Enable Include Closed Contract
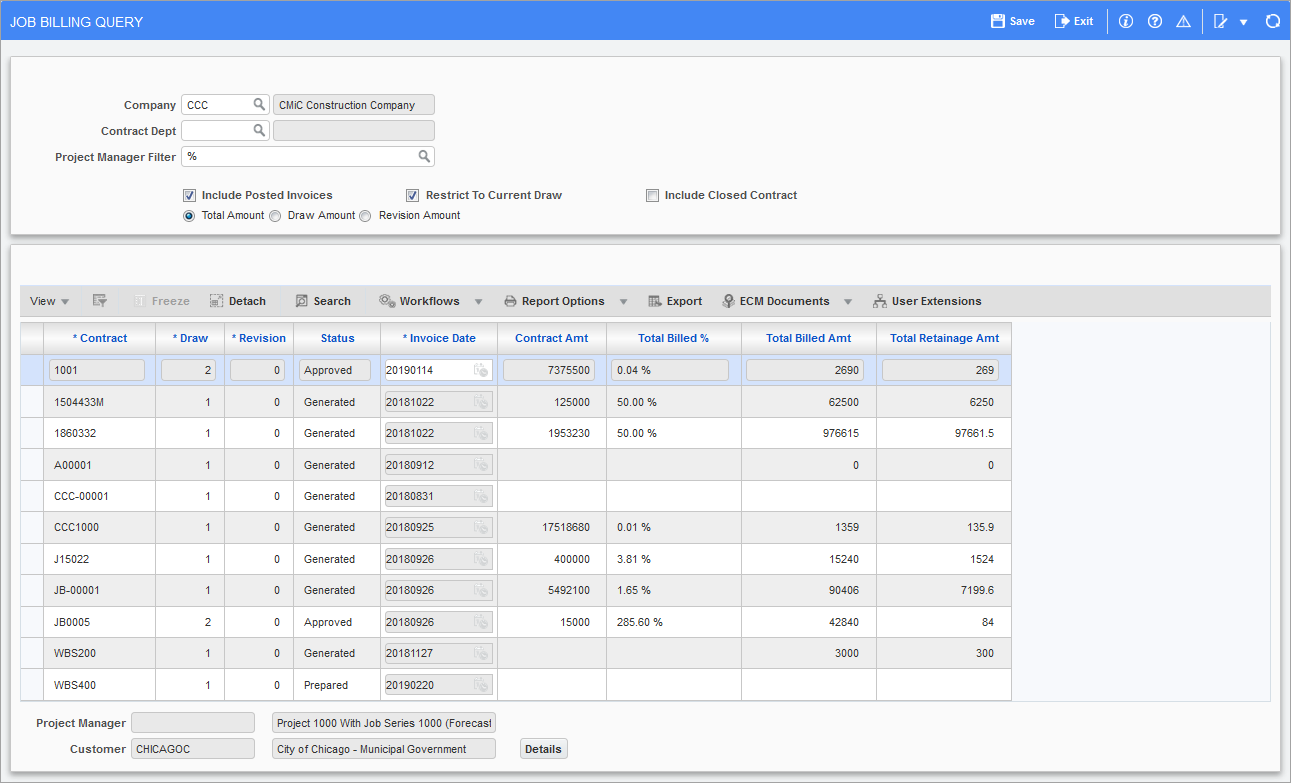Viewport: 1291px width, 783px height. (652, 195)
